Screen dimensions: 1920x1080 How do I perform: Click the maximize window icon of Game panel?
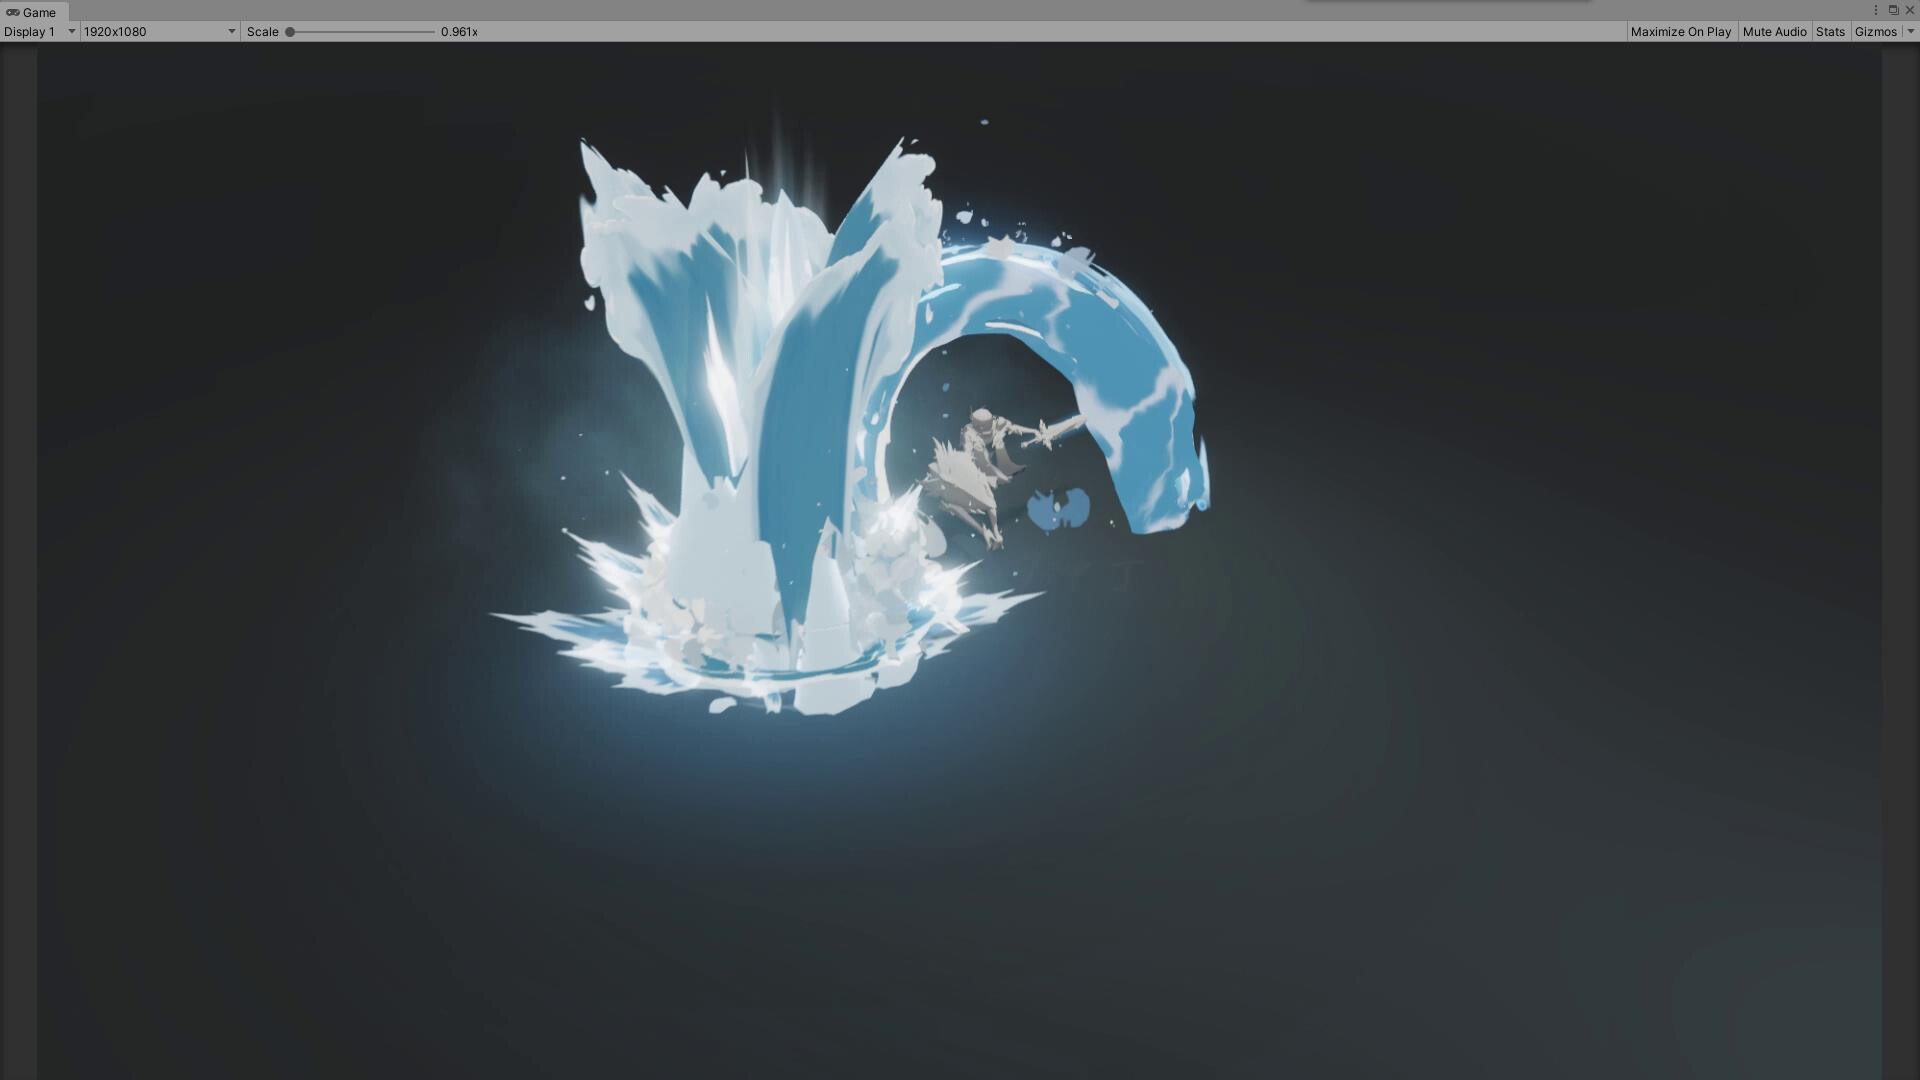pyautogui.click(x=1893, y=10)
